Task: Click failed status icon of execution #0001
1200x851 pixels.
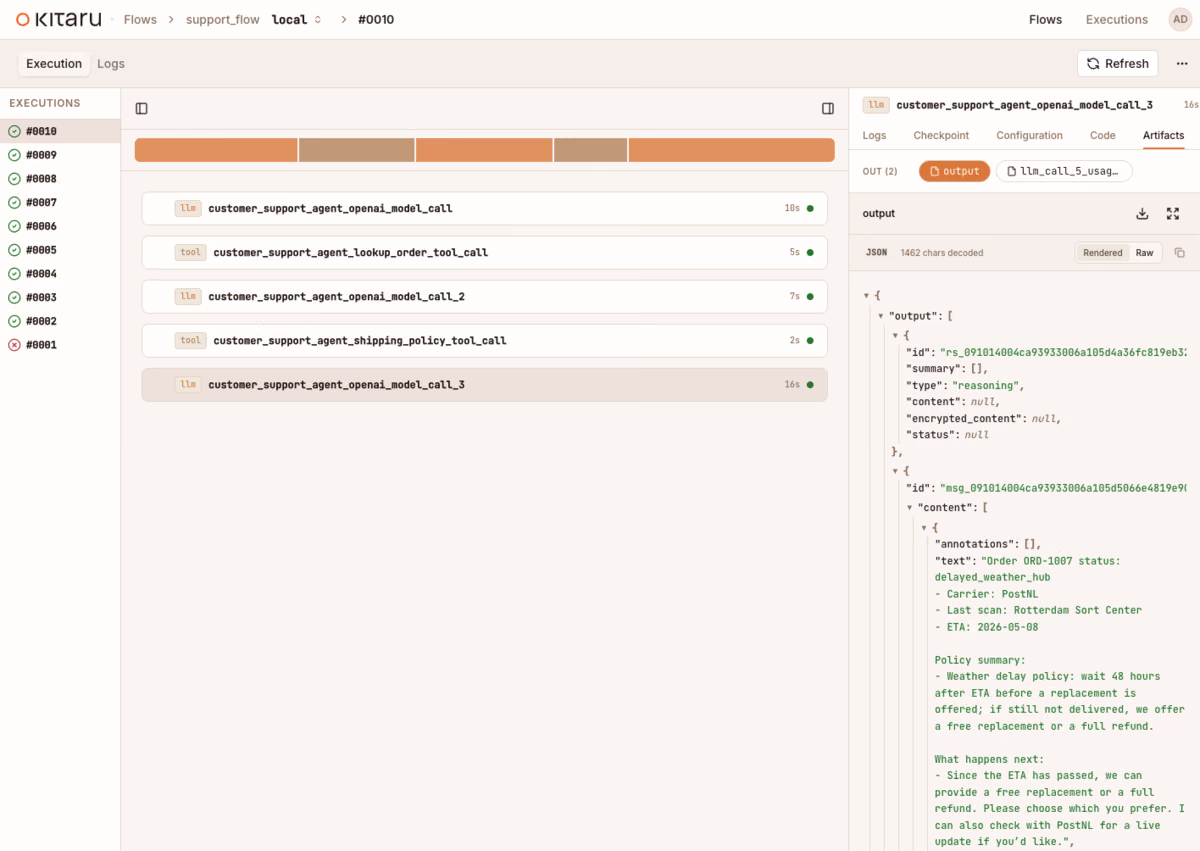Action: click(x=14, y=345)
